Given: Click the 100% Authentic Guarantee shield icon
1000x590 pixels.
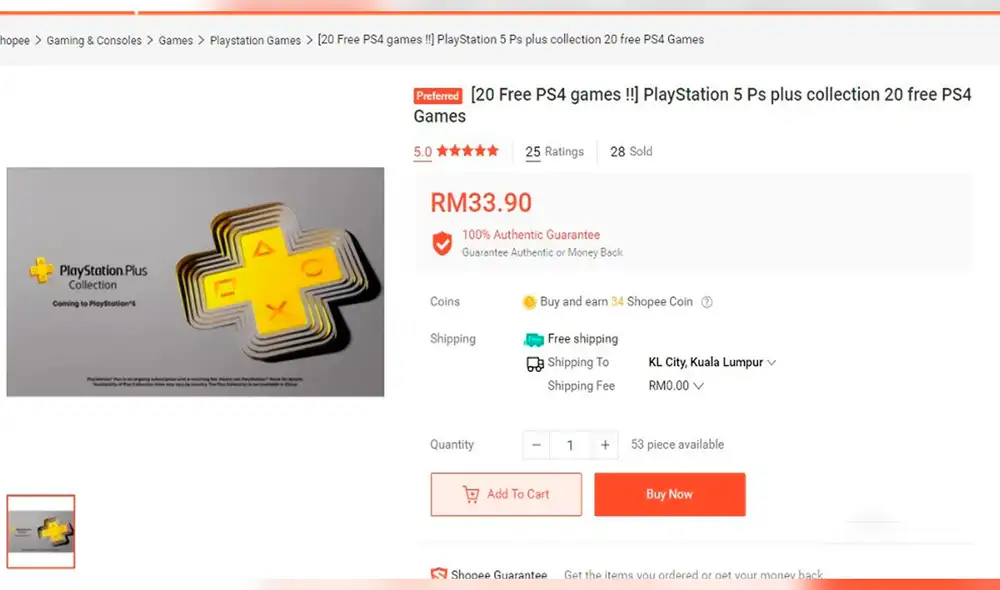Looking at the screenshot, I should 442,243.
